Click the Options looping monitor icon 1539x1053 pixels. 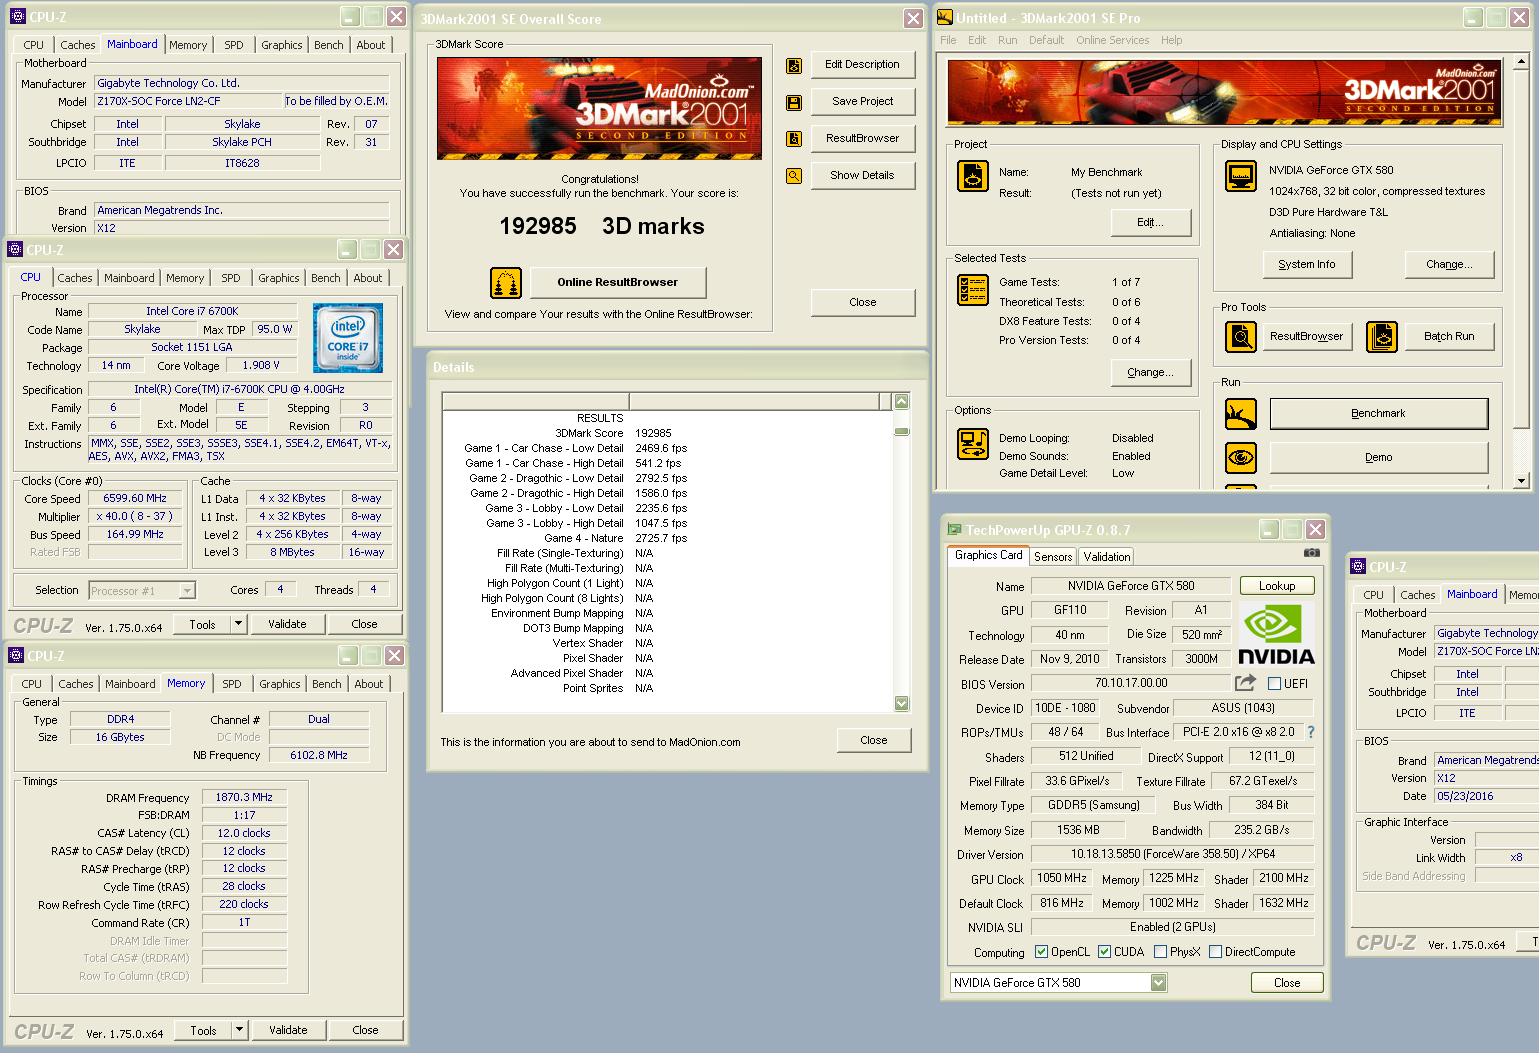coord(973,443)
